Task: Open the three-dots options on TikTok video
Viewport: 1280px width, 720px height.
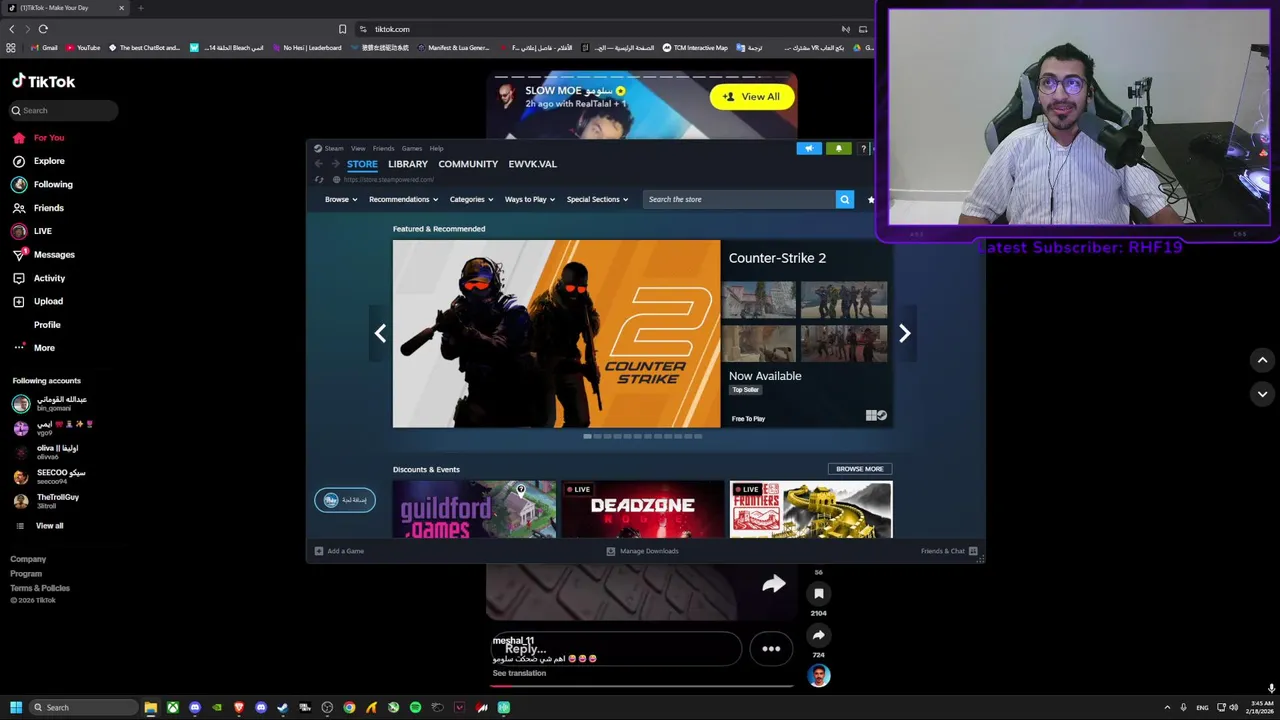Action: click(771, 649)
